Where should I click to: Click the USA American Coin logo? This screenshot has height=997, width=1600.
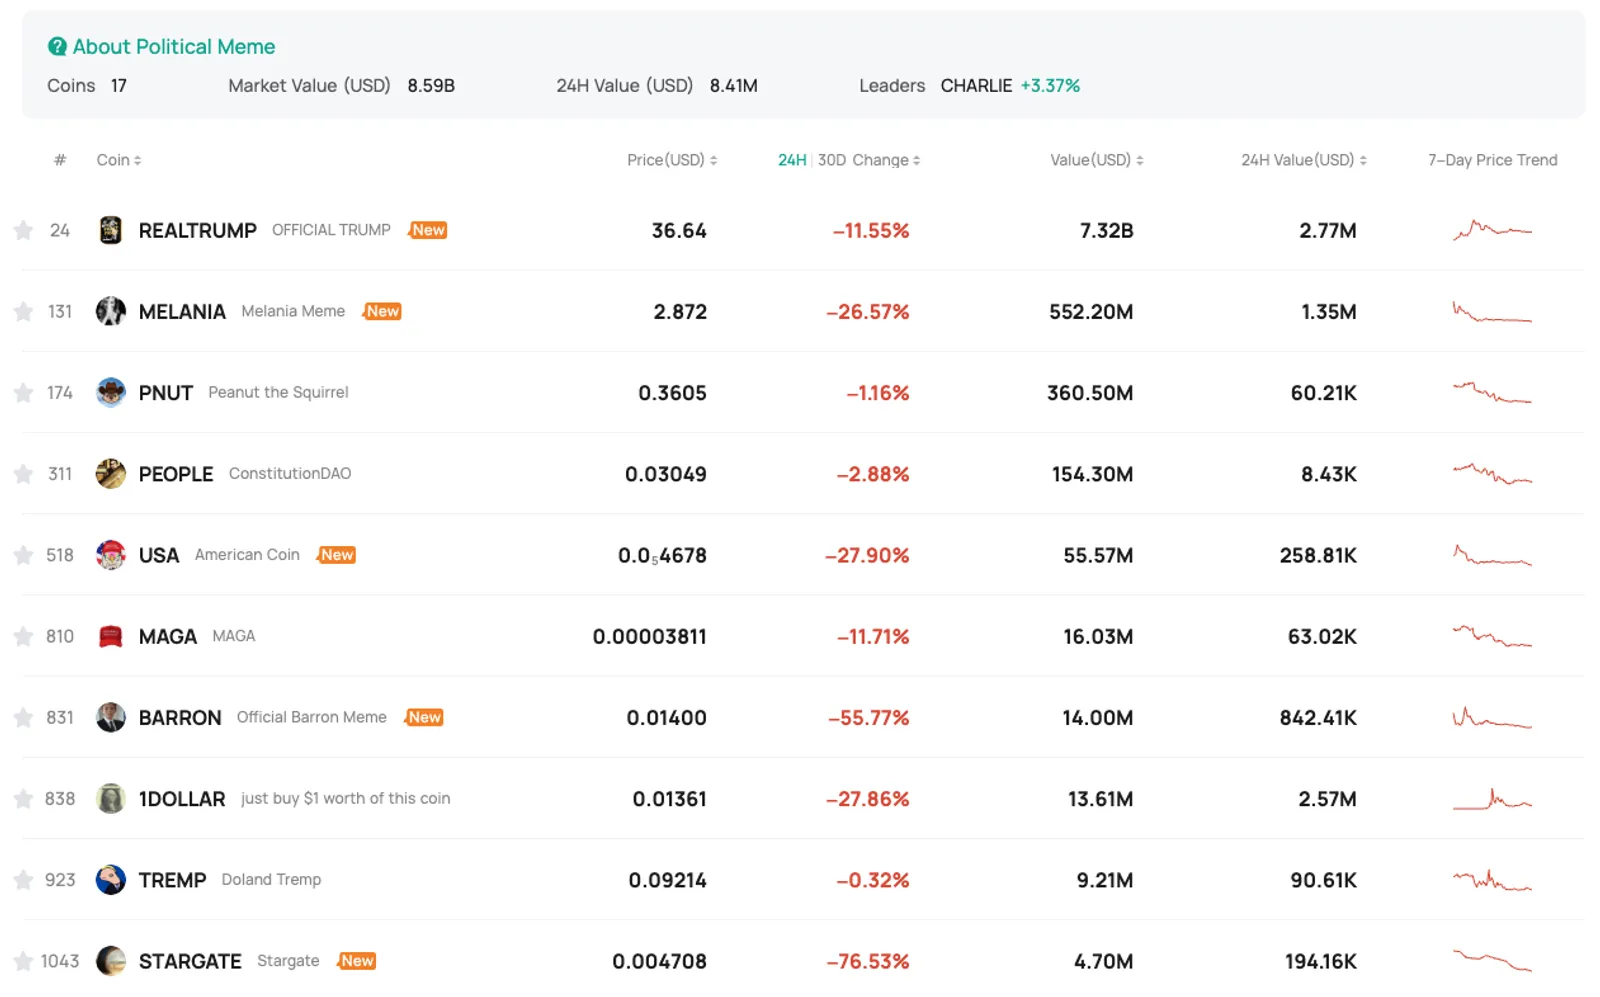[111, 555]
